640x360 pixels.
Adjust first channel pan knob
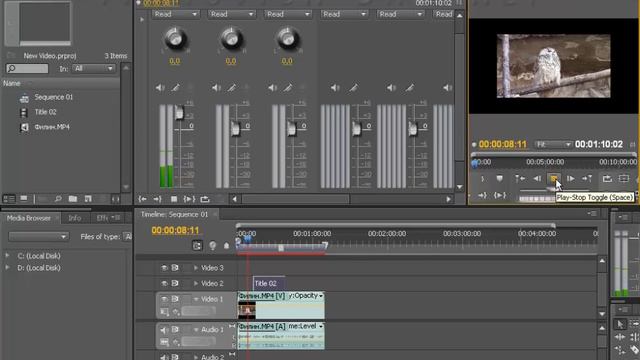175,39
